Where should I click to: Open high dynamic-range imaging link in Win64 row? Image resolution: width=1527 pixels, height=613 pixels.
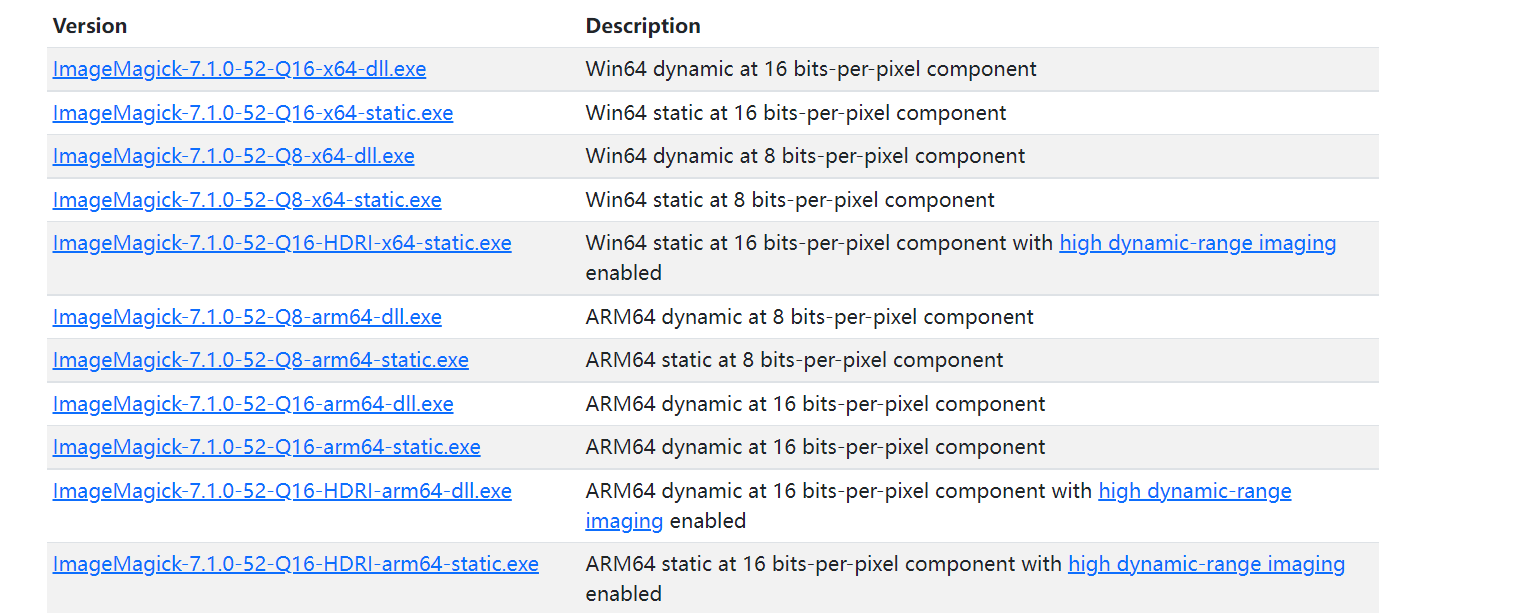pyautogui.click(x=1197, y=243)
